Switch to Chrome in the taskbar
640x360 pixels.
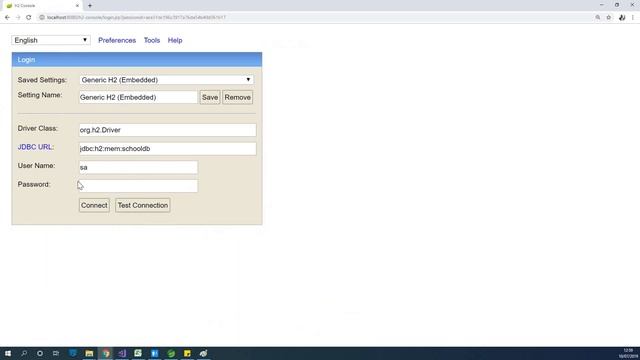[106, 353]
